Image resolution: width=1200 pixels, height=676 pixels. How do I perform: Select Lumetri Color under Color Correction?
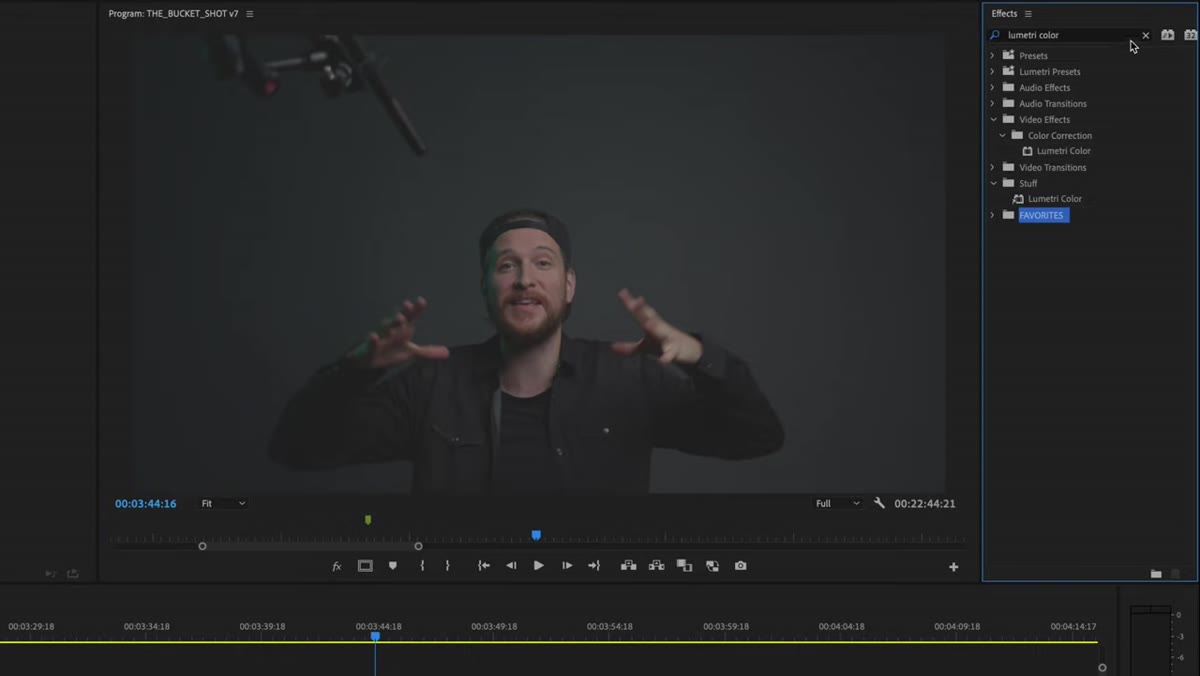coord(1063,151)
